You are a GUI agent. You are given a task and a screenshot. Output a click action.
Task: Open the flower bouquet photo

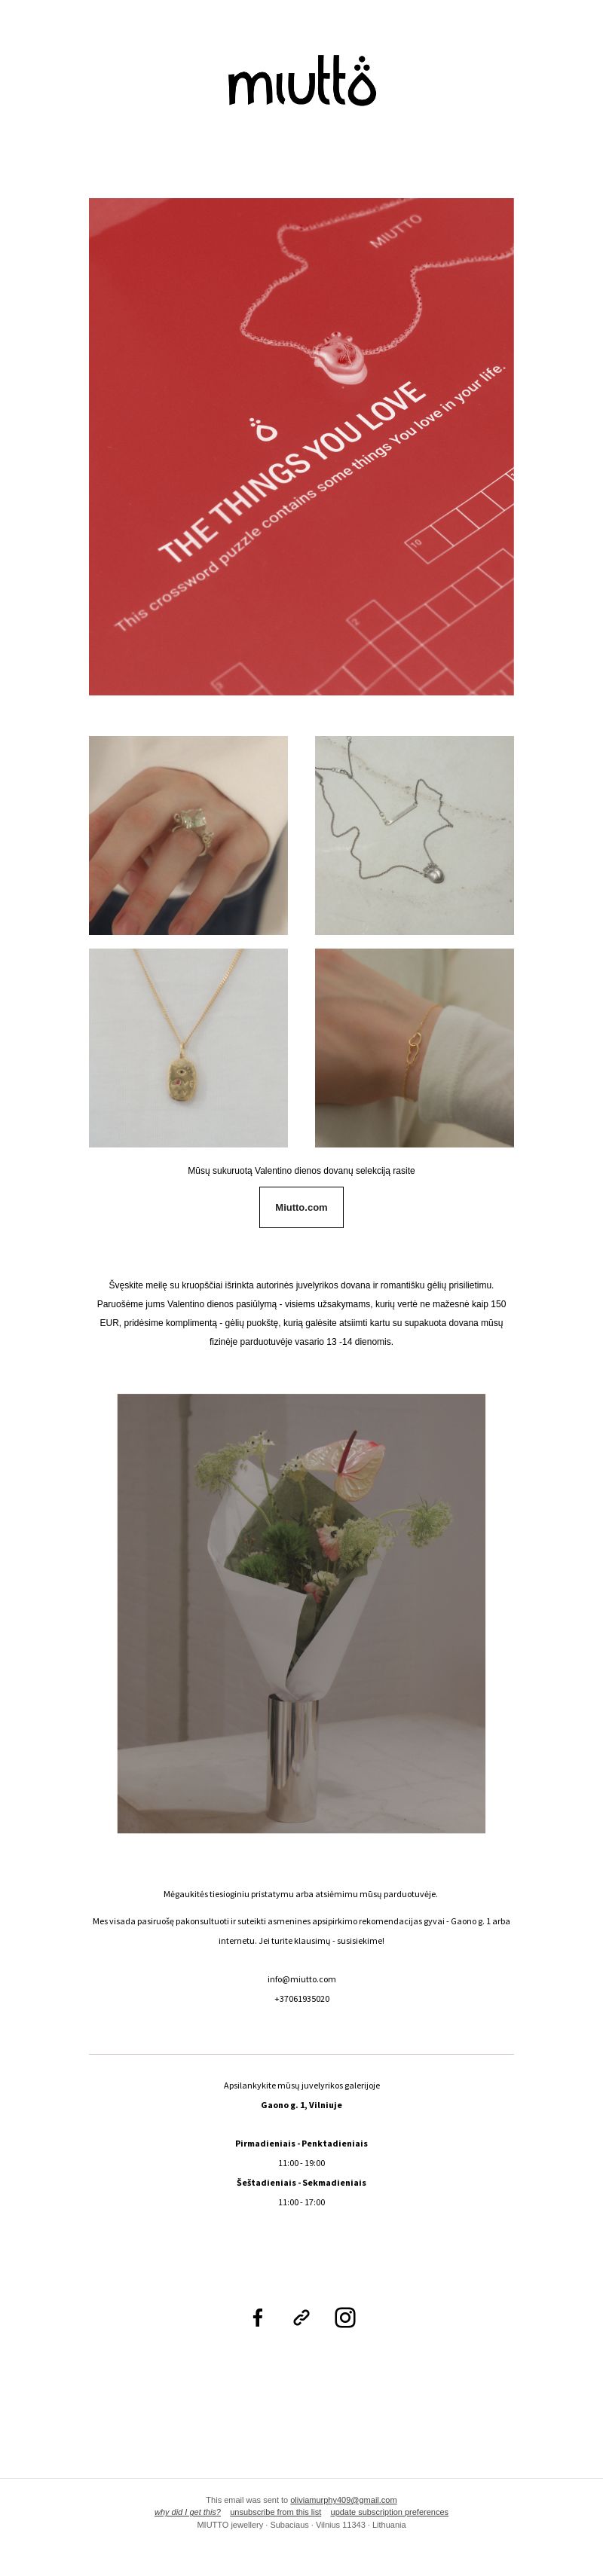pos(301,1613)
